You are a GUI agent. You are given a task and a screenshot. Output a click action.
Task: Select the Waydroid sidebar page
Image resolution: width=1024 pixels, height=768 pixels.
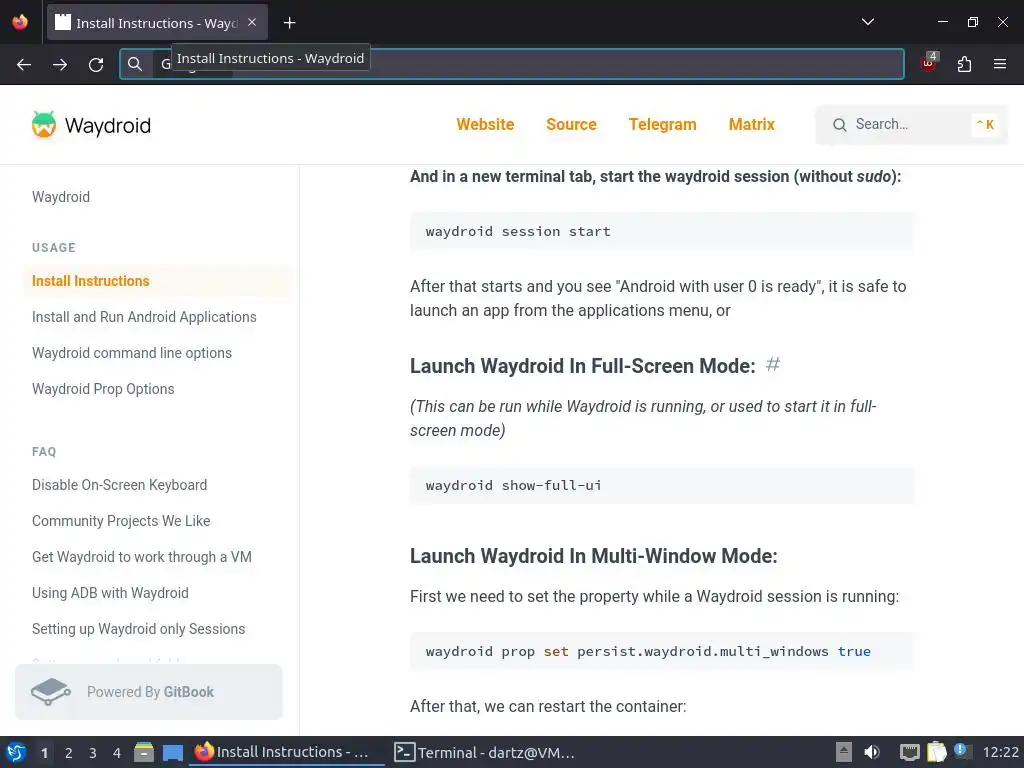click(x=61, y=197)
